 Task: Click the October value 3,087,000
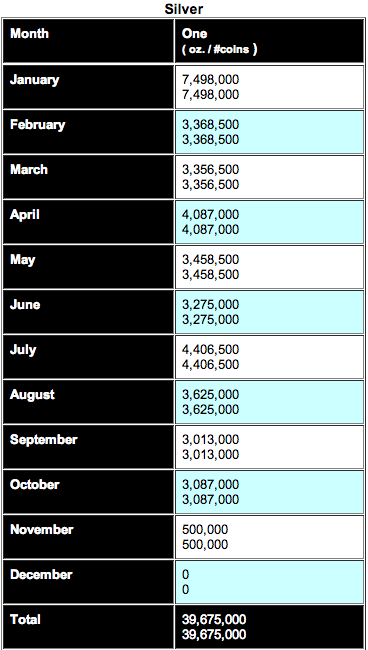click(x=211, y=492)
